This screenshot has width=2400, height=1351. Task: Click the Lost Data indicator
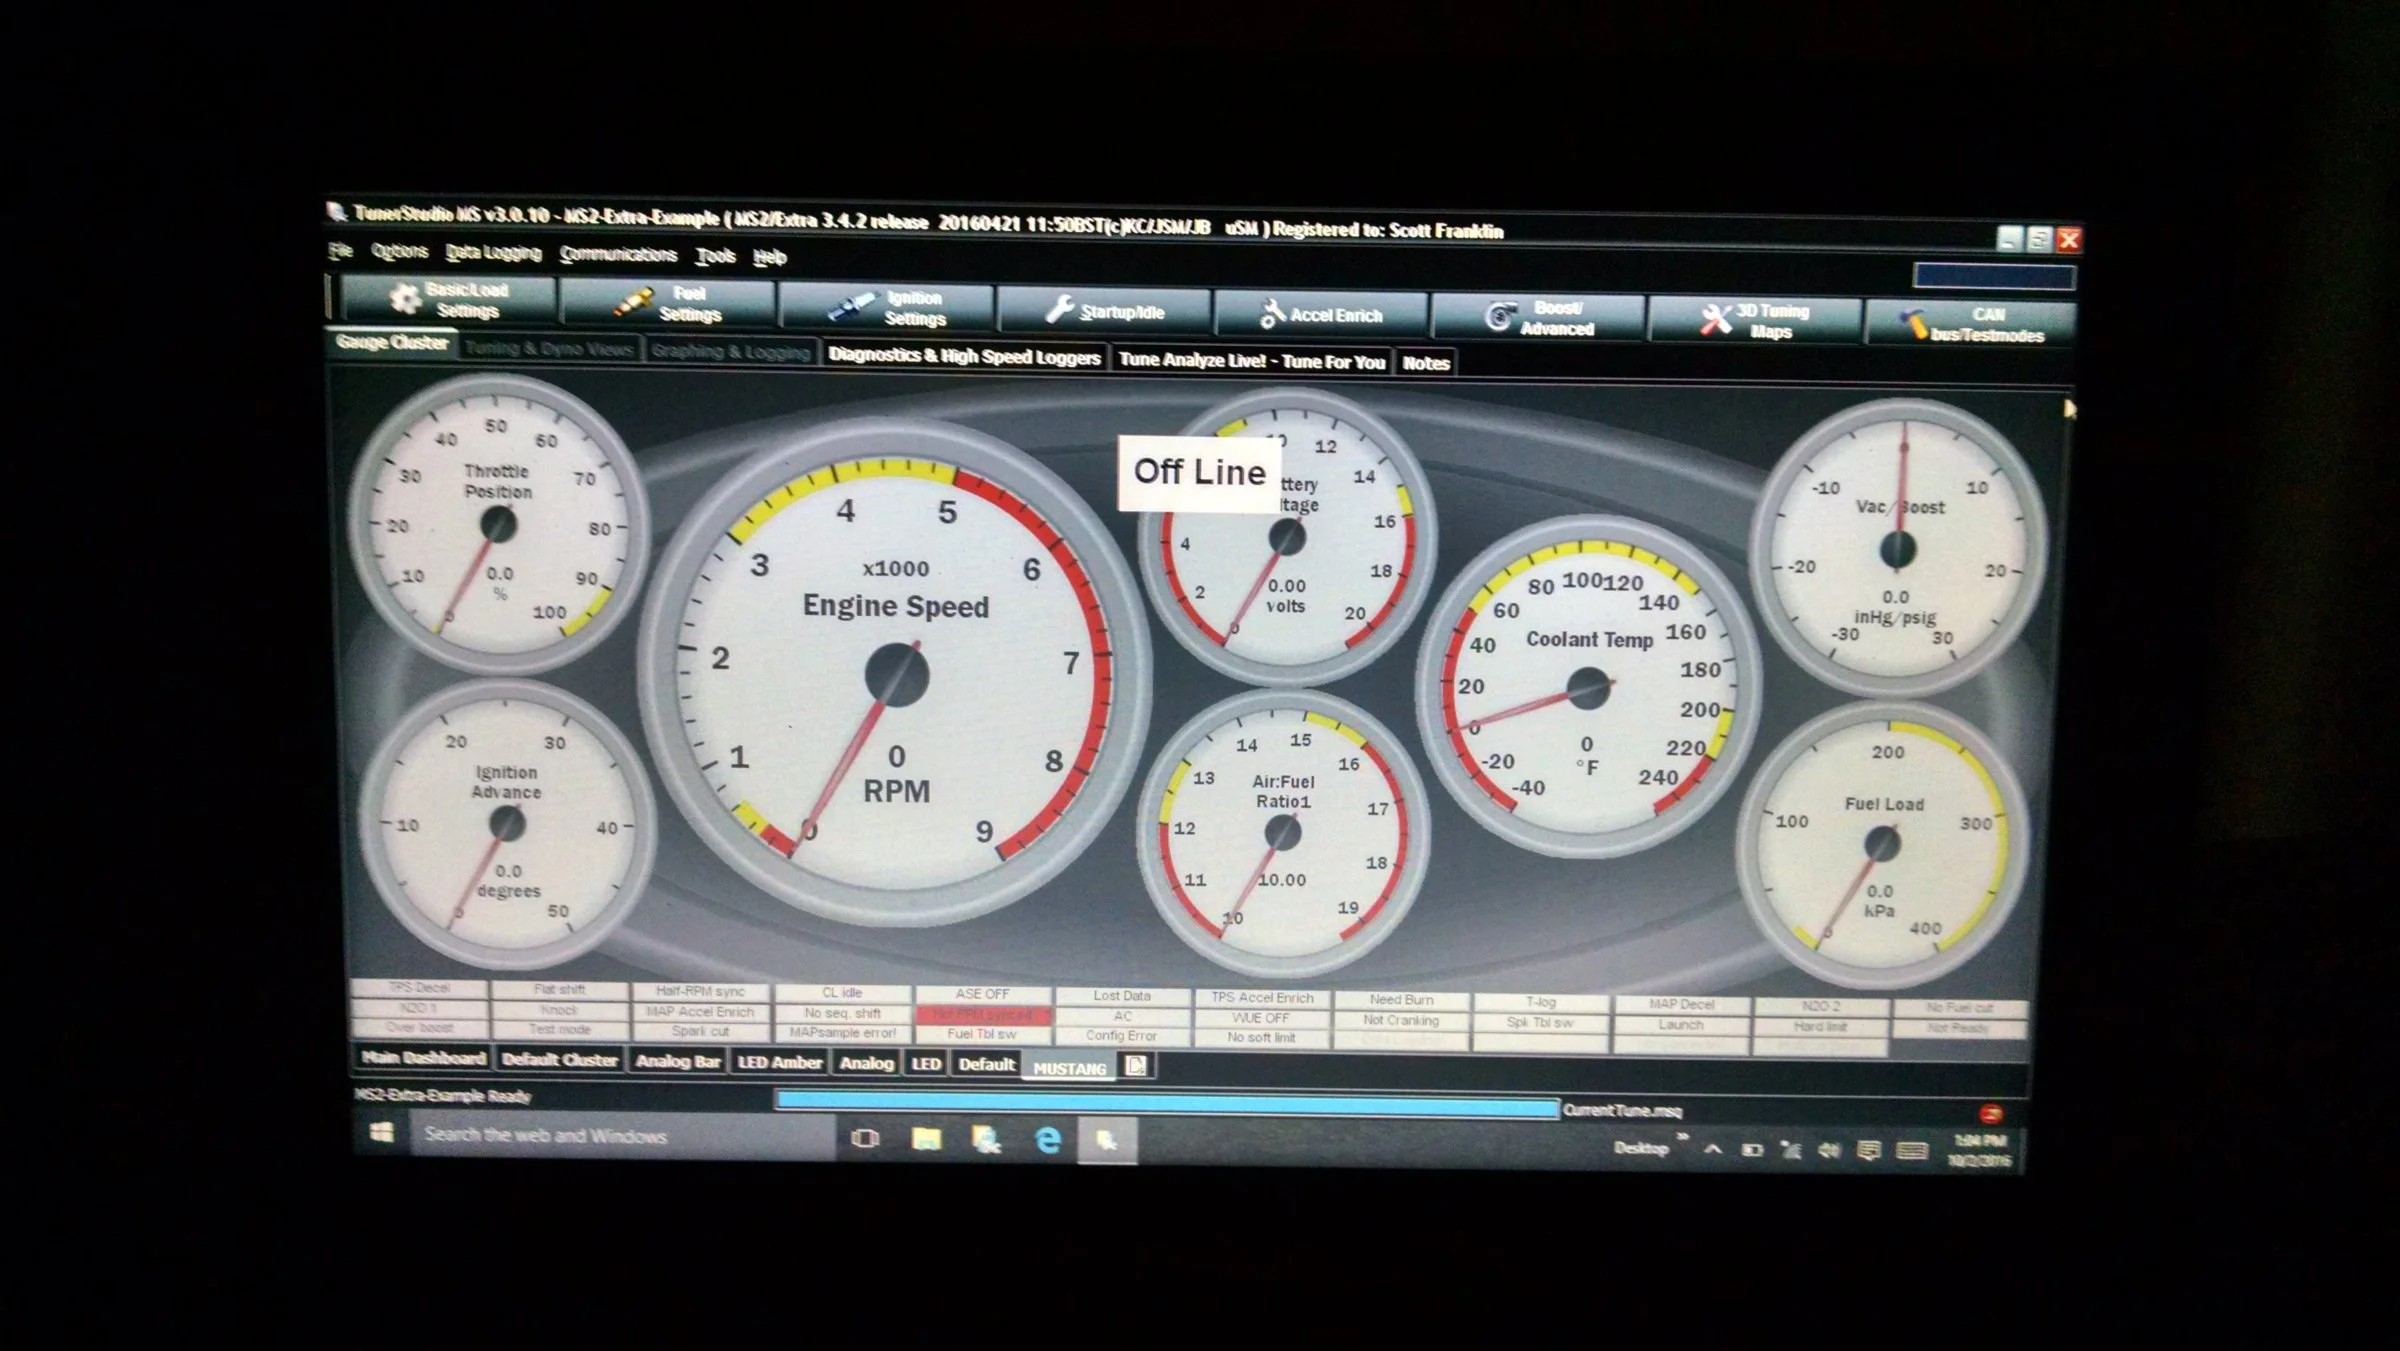pos(1121,996)
